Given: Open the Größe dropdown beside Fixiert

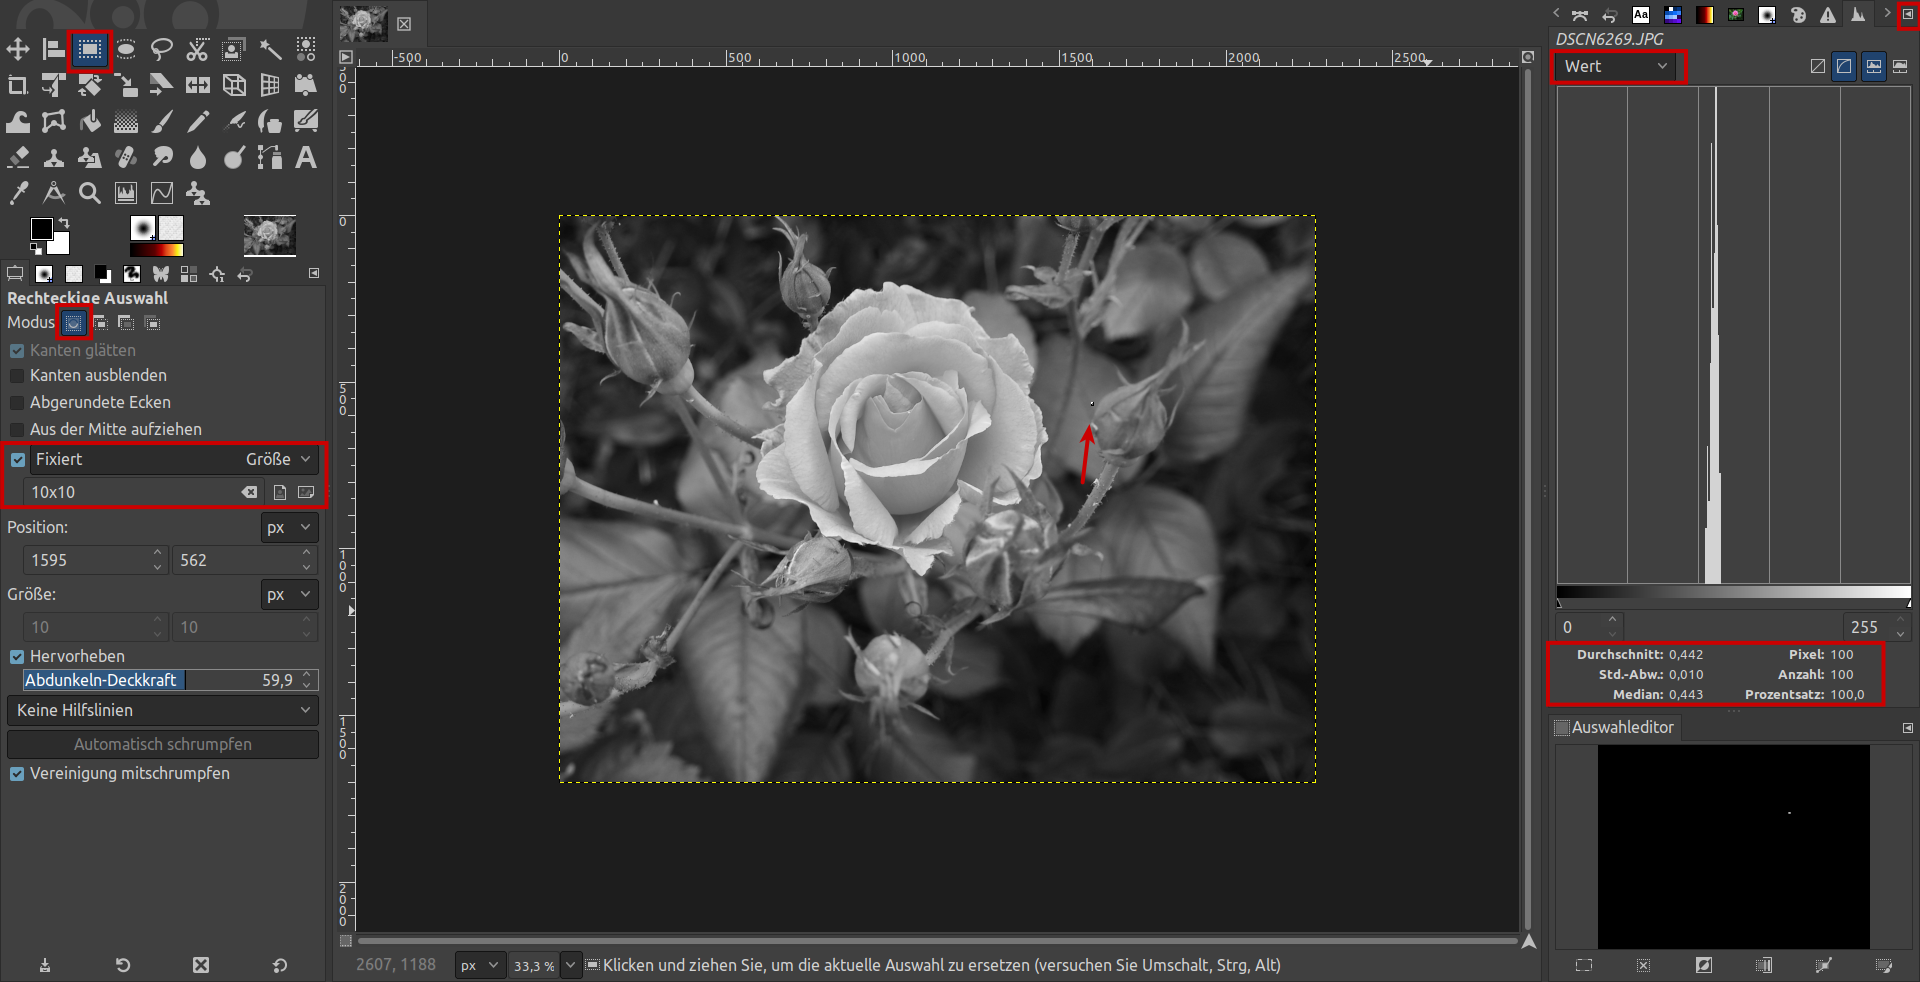Looking at the screenshot, I should click(280, 460).
